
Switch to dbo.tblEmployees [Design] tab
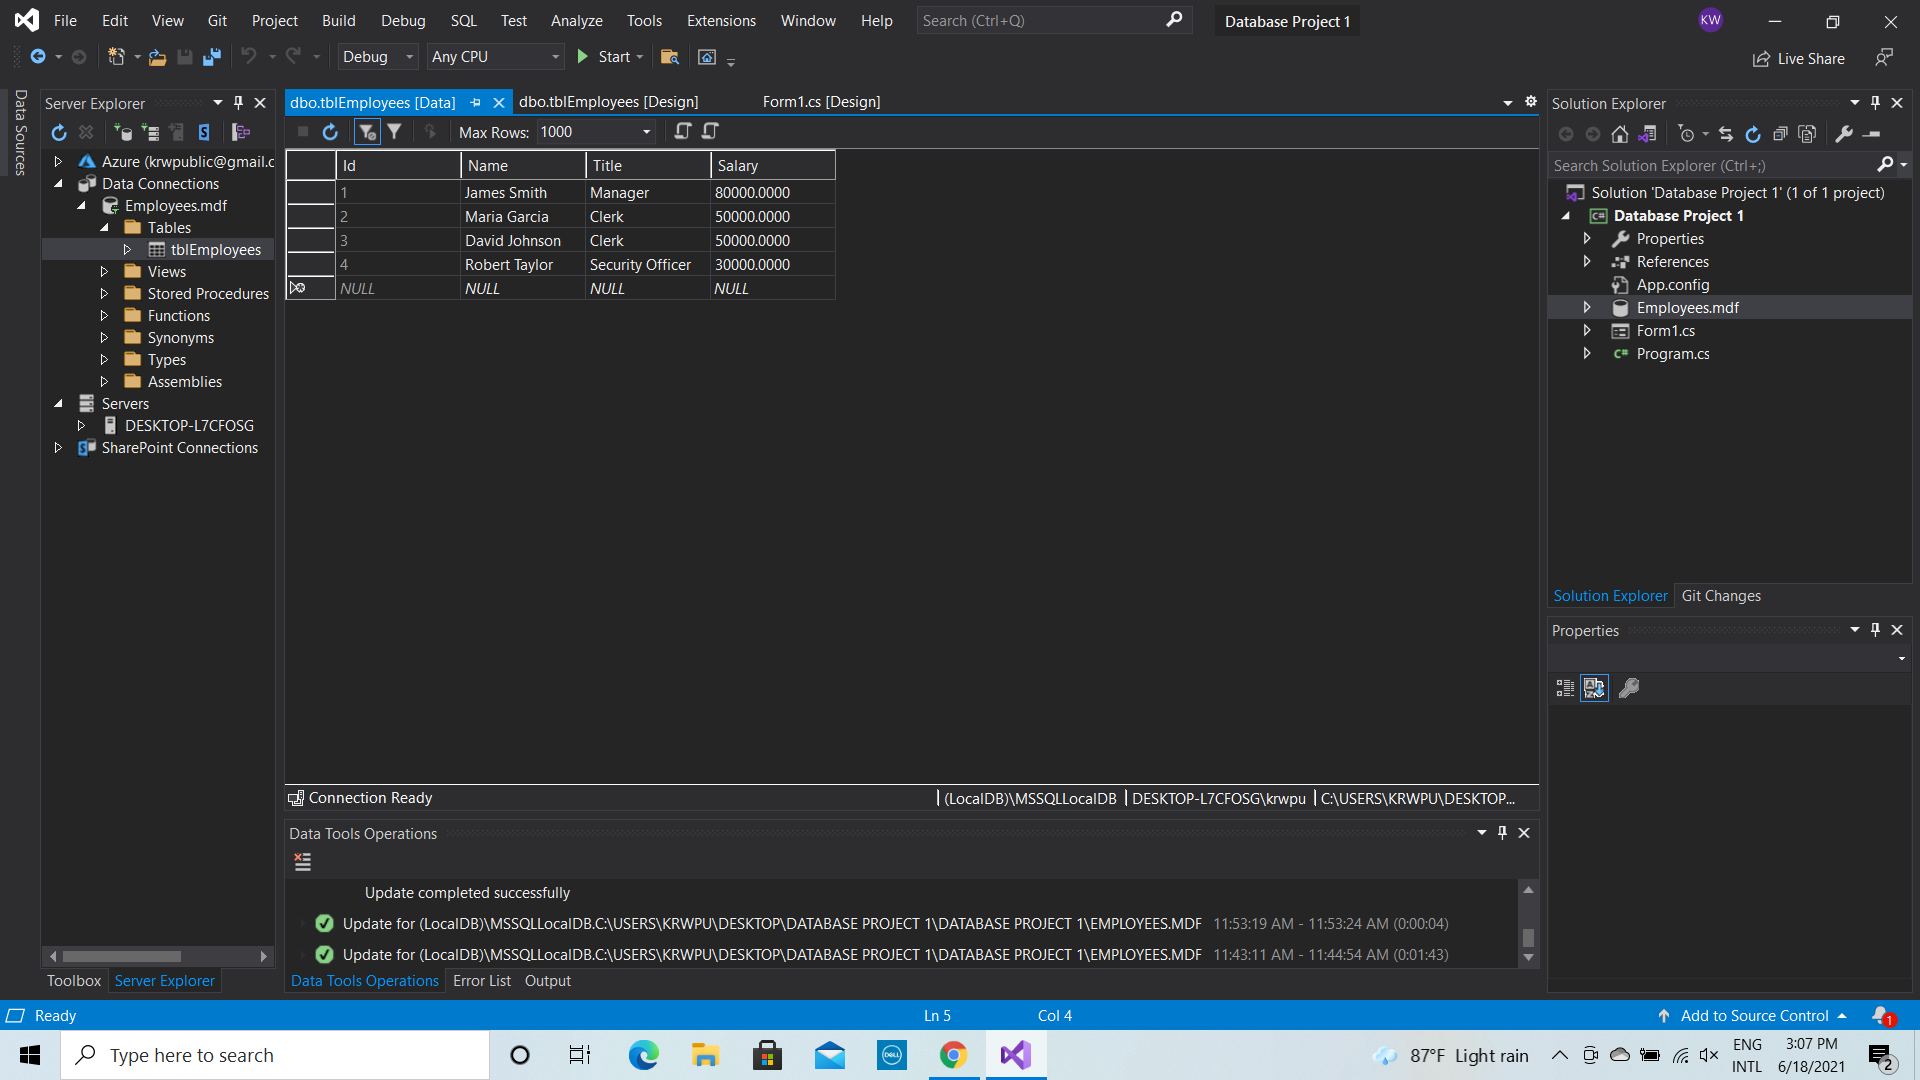coord(608,102)
